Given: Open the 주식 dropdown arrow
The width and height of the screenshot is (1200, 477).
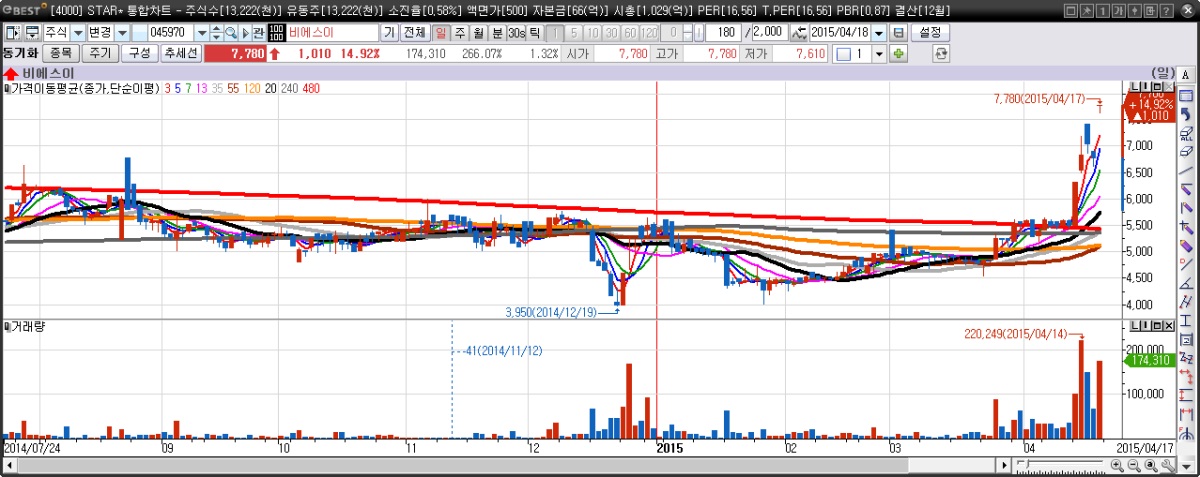Looking at the screenshot, I should 77,33.
